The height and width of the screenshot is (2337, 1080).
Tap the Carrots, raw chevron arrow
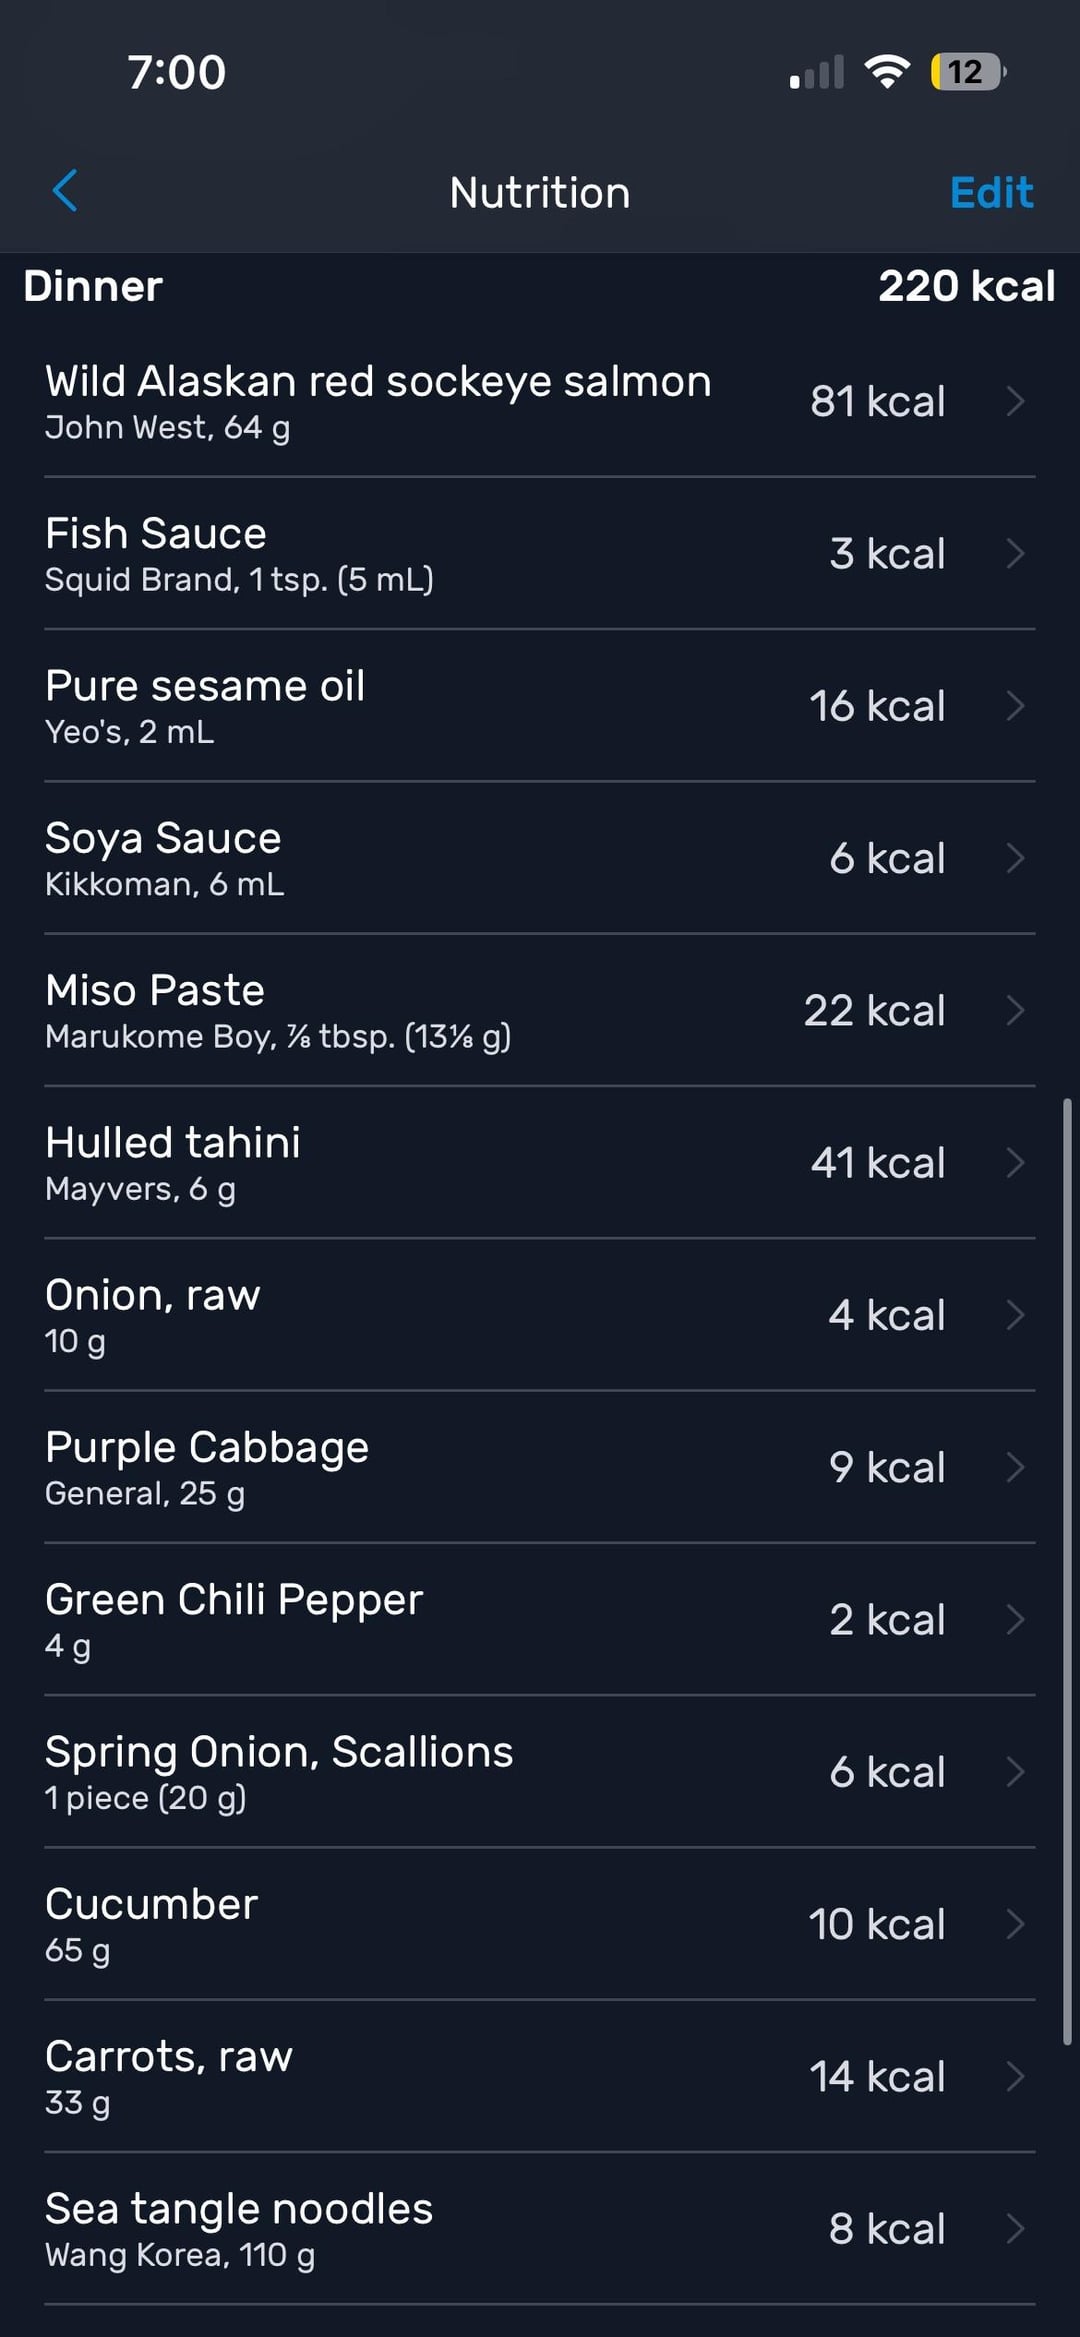pos(1015,2077)
